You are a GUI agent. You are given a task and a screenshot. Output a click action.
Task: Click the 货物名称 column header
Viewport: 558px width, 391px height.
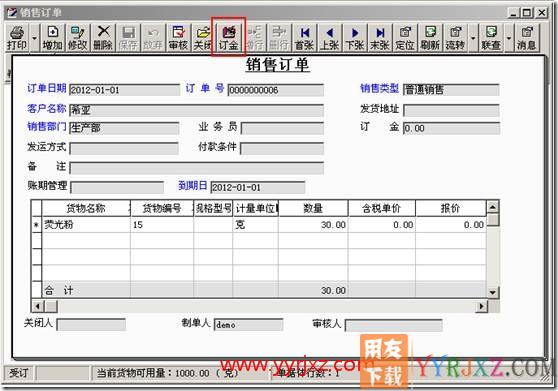point(86,208)
